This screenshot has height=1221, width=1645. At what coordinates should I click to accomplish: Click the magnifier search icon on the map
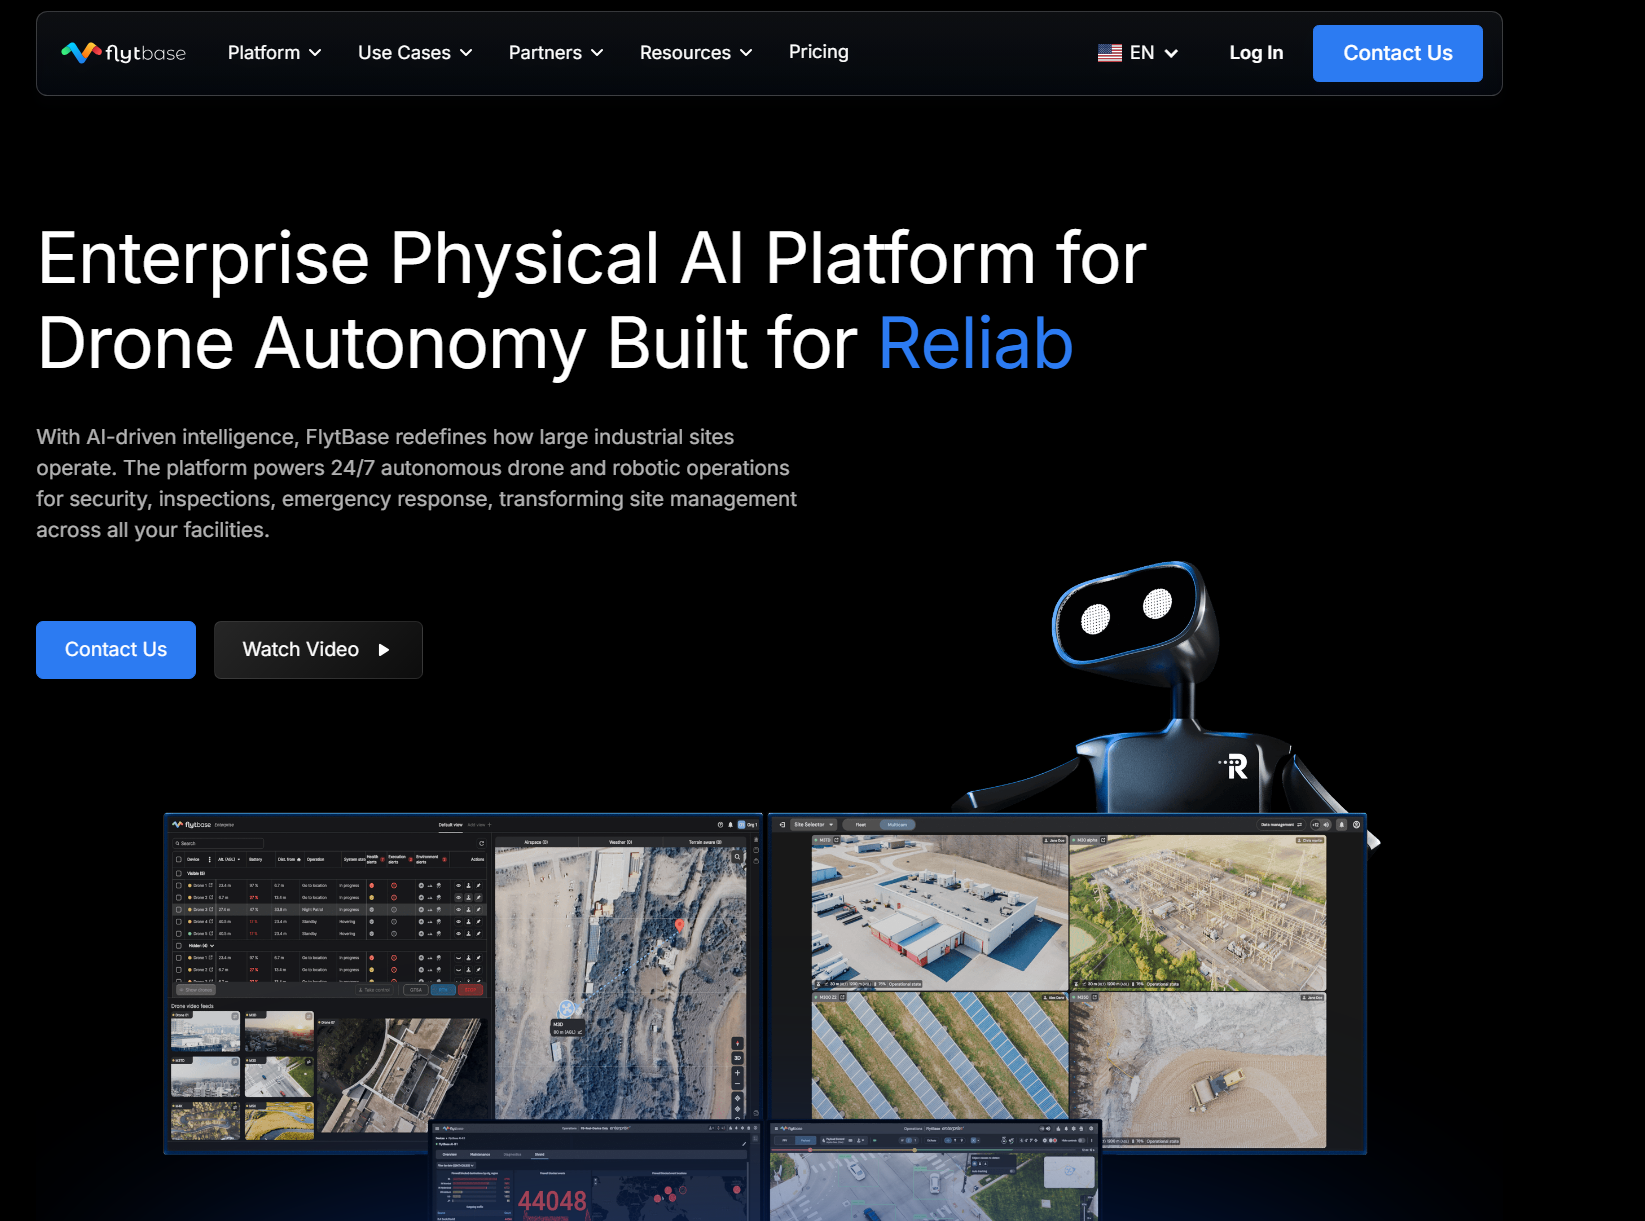pyautogui.click(x=738, y=857)
